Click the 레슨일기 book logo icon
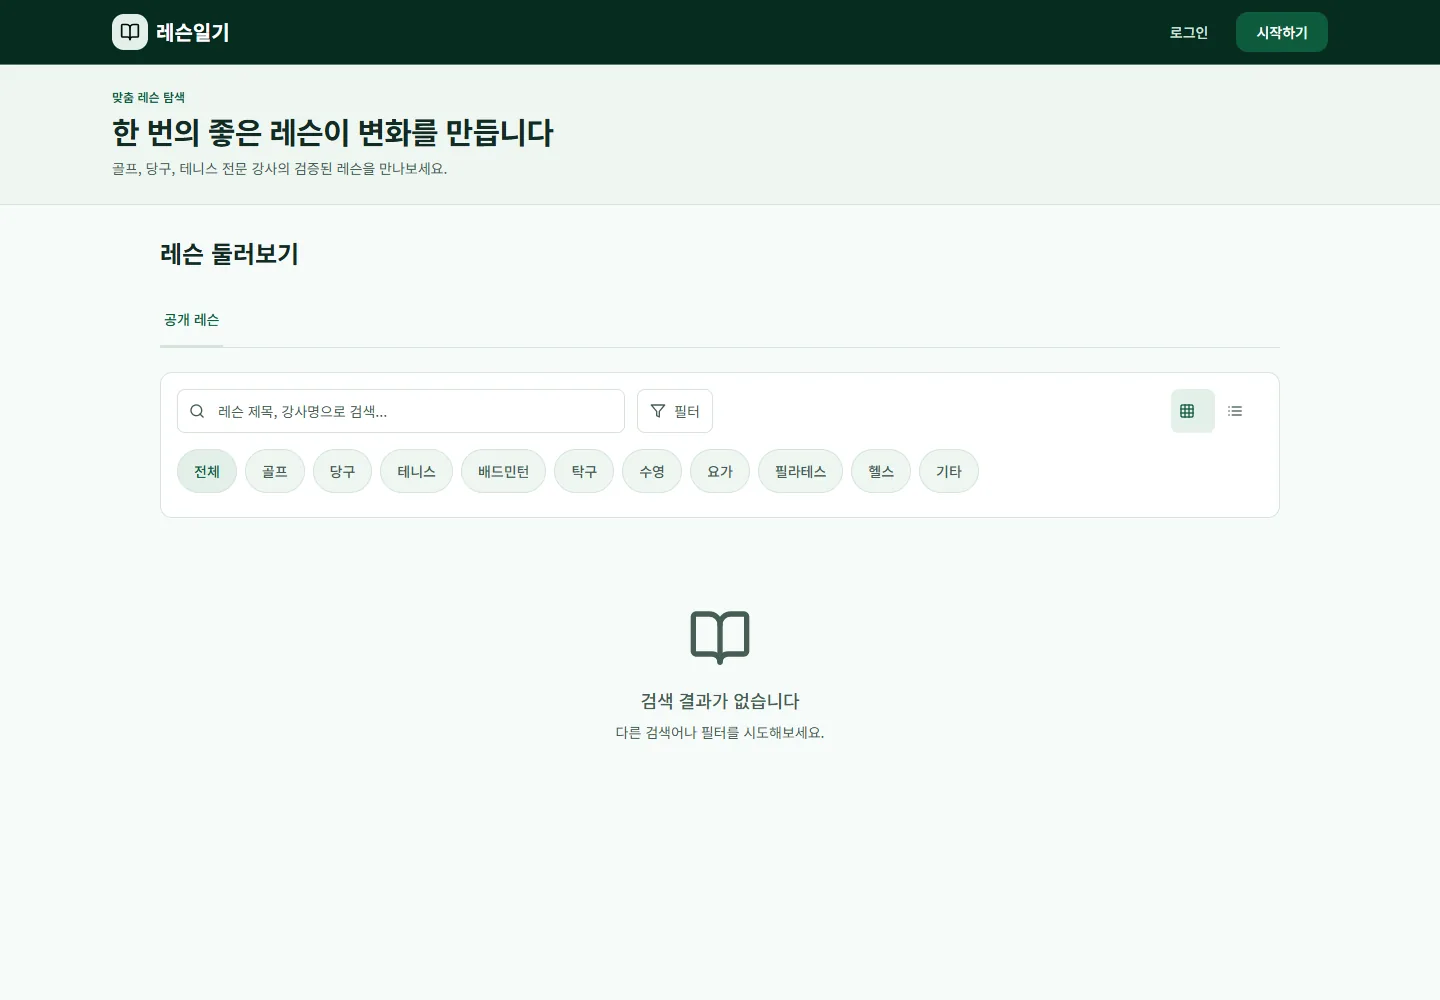The image size is (1440, 1000). (x=130, y=32)
